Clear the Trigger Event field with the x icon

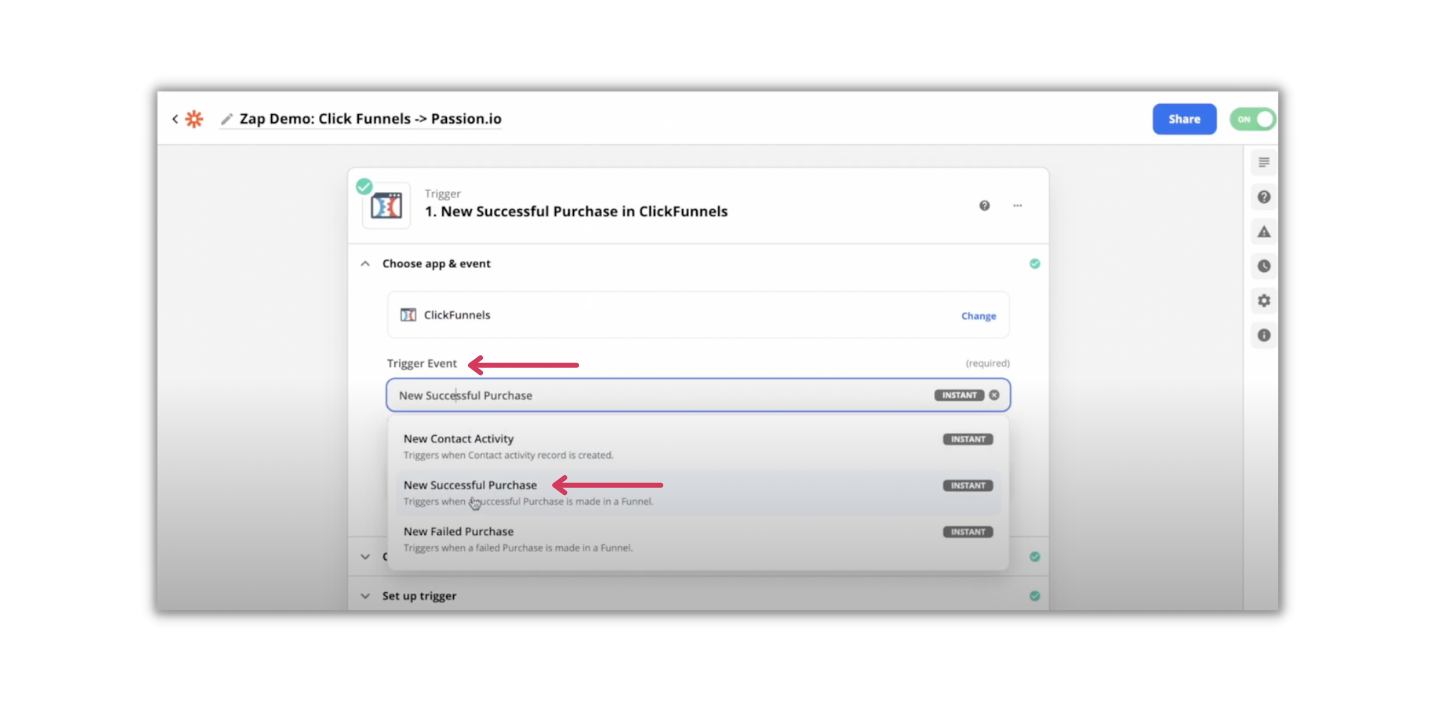994,394
